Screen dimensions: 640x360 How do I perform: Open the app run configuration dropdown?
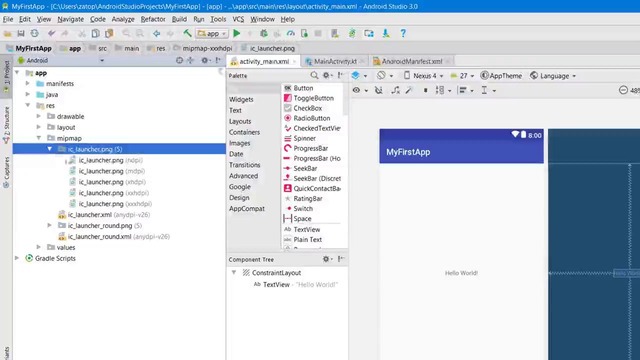tap(212, 33)
